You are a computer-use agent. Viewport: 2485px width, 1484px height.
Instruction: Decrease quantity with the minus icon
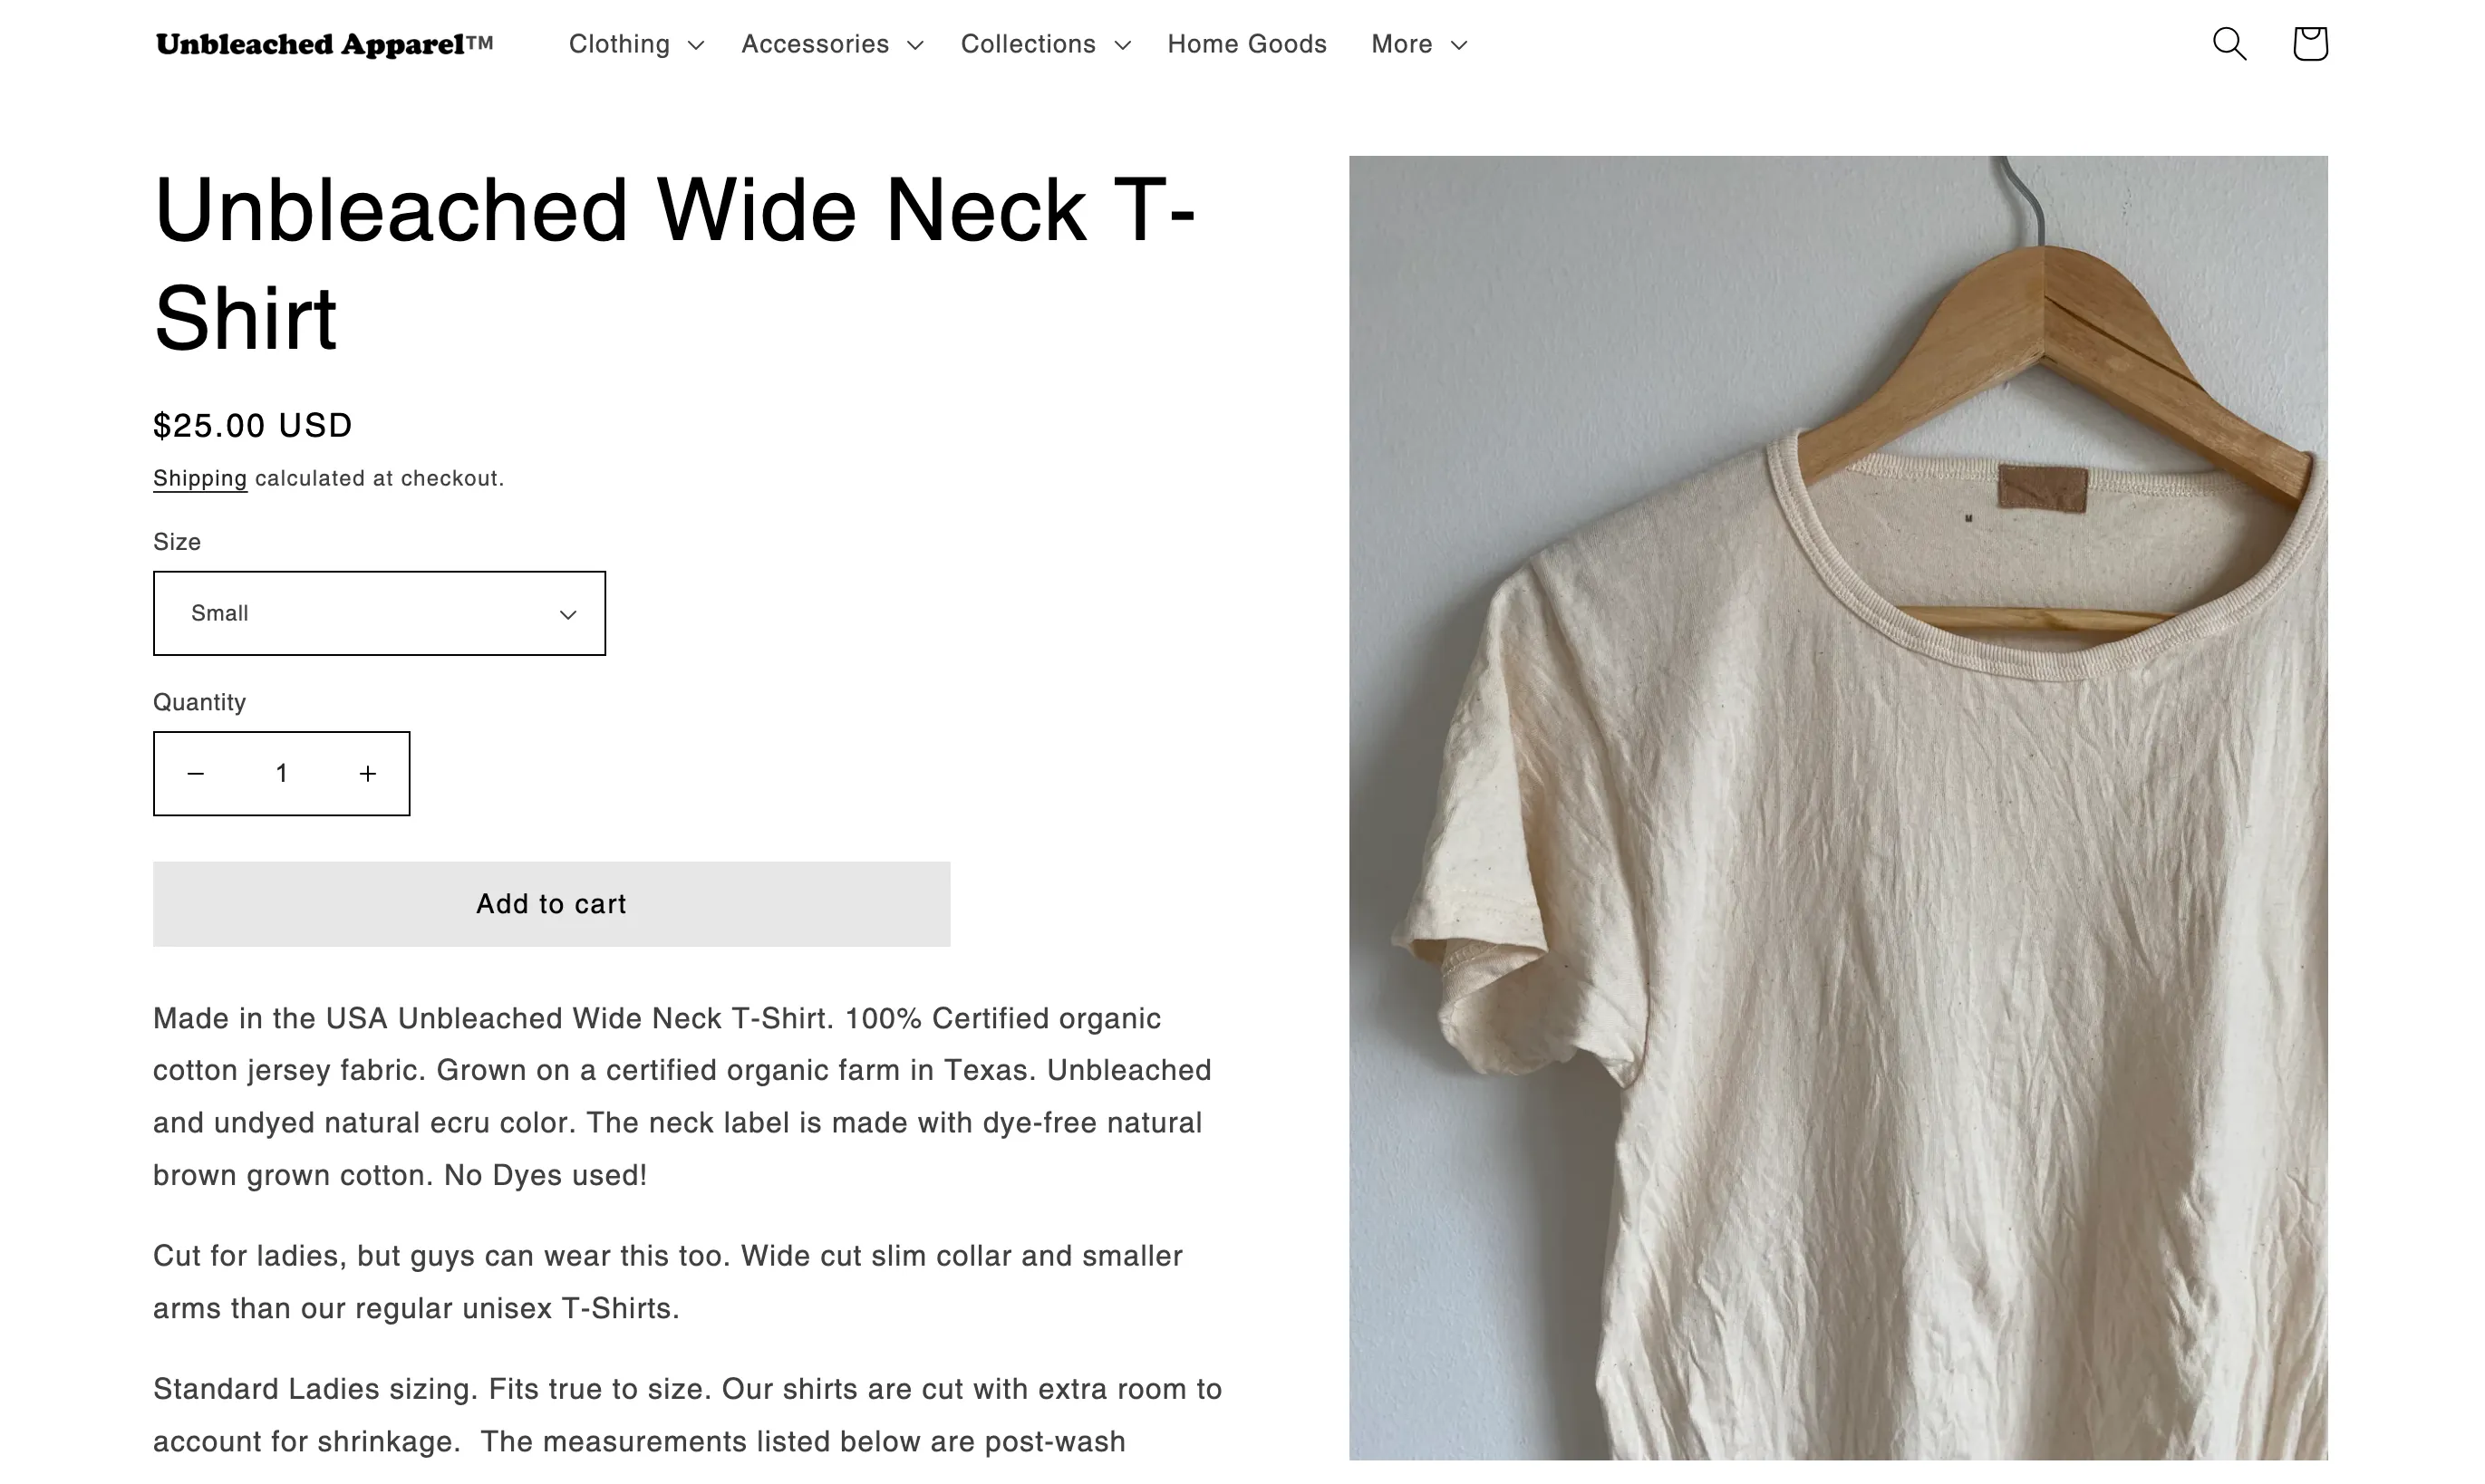point(196,774)
